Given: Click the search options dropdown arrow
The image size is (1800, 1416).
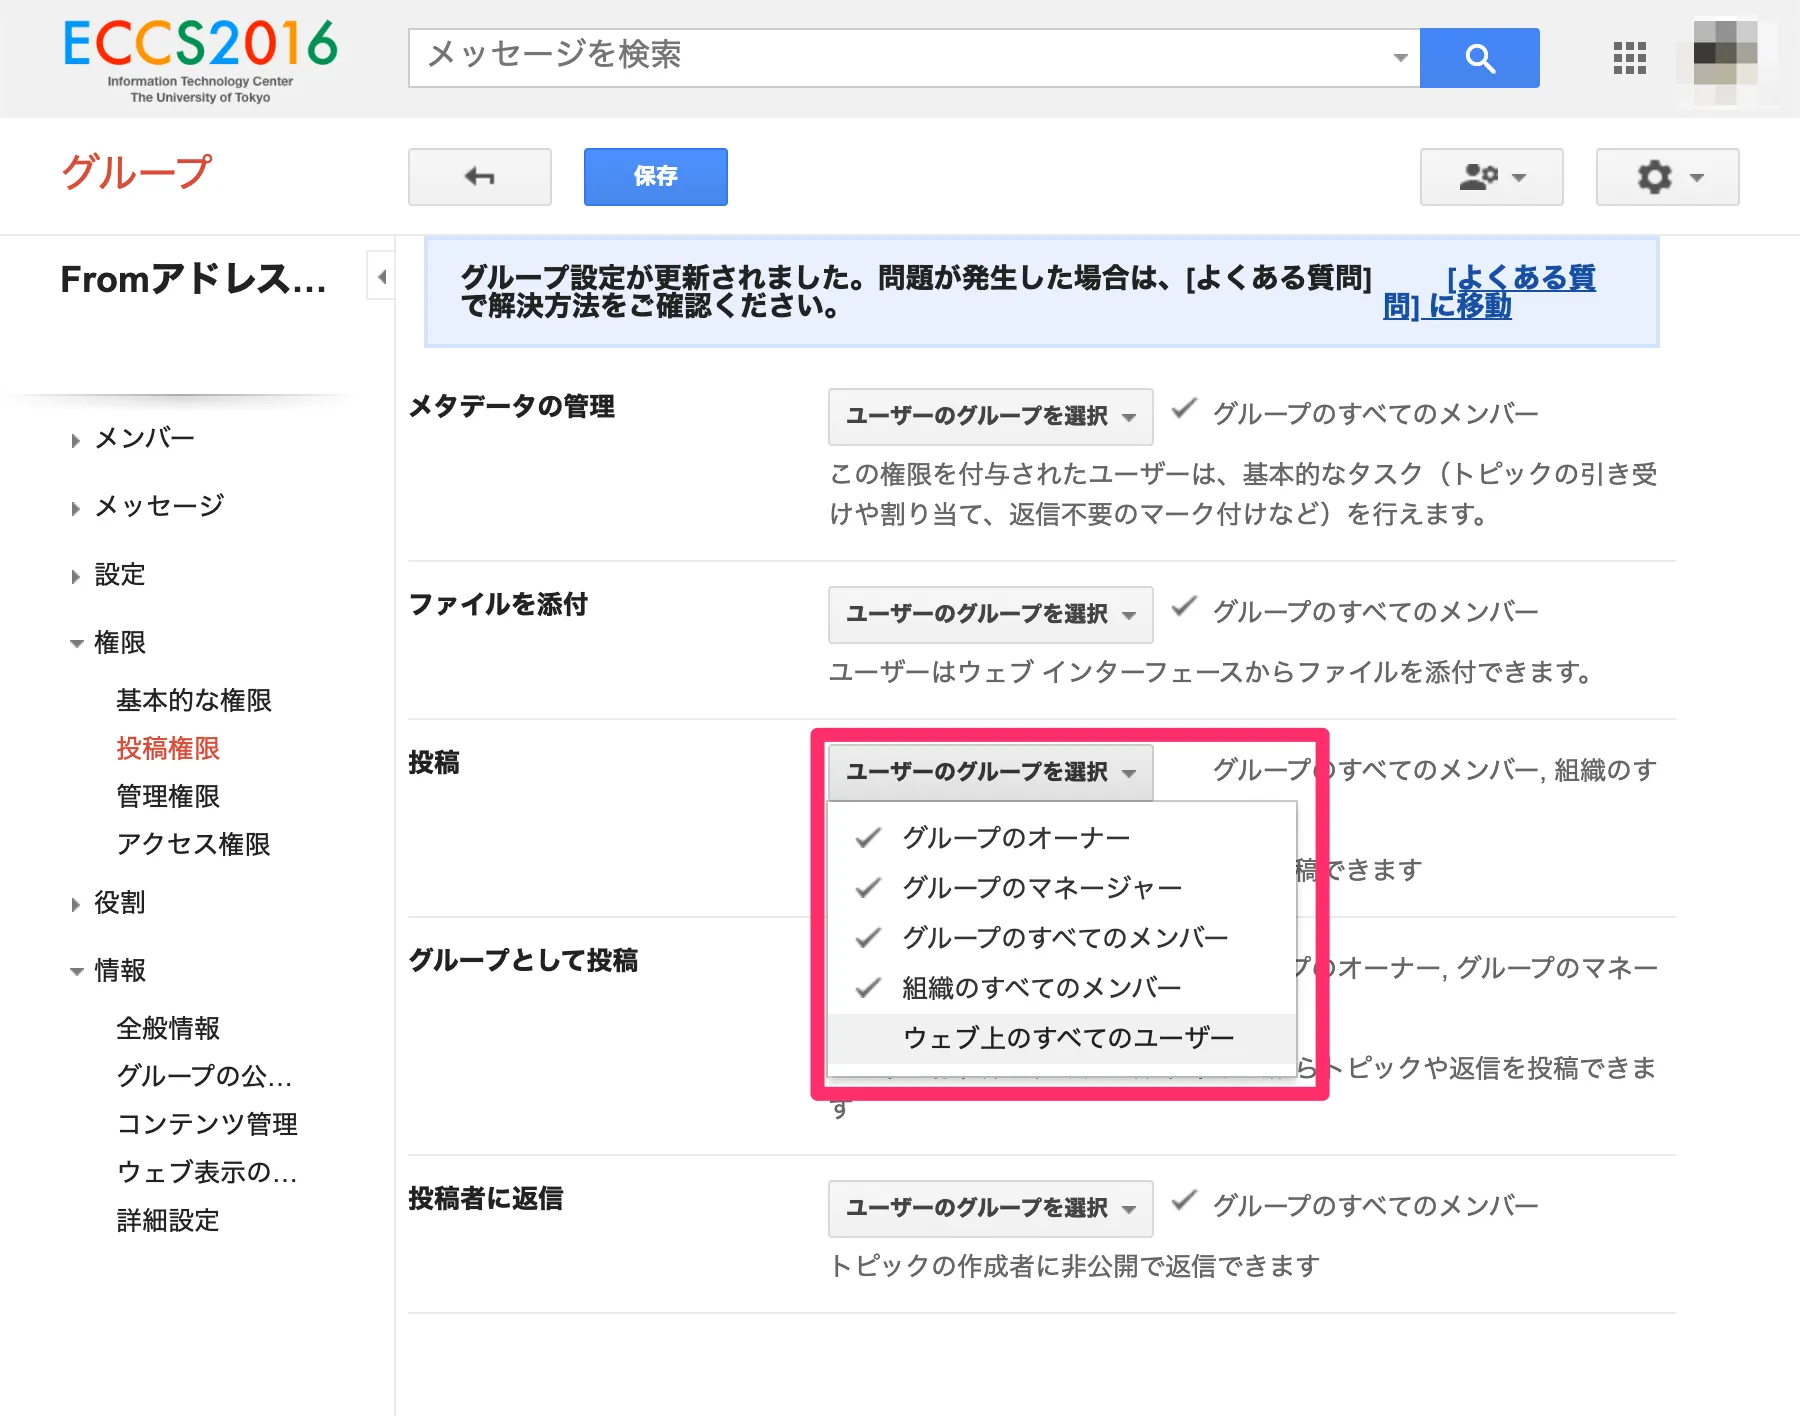Looking at the screenshot, I should [x=1400, y=58].
